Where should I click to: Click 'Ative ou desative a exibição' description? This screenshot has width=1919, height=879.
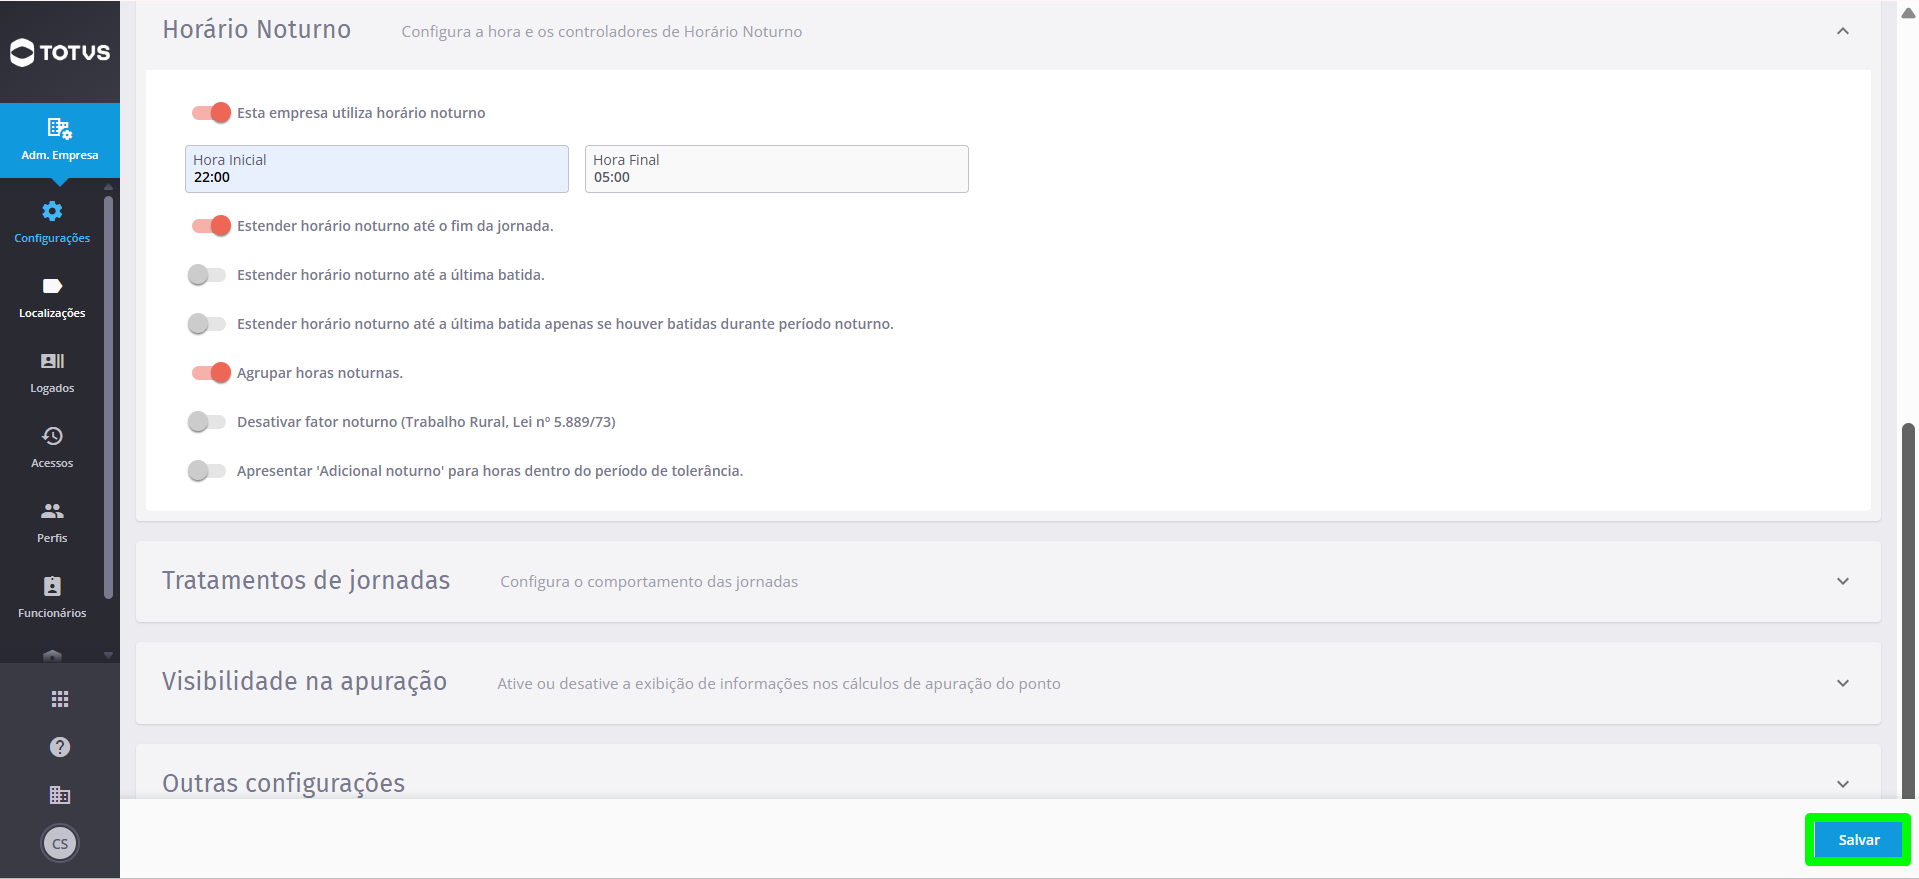(x=779, y=684)
